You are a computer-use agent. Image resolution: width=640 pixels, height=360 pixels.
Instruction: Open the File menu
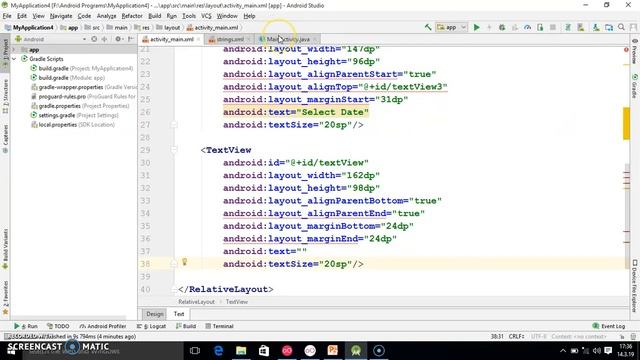click(x=7, y=16)
